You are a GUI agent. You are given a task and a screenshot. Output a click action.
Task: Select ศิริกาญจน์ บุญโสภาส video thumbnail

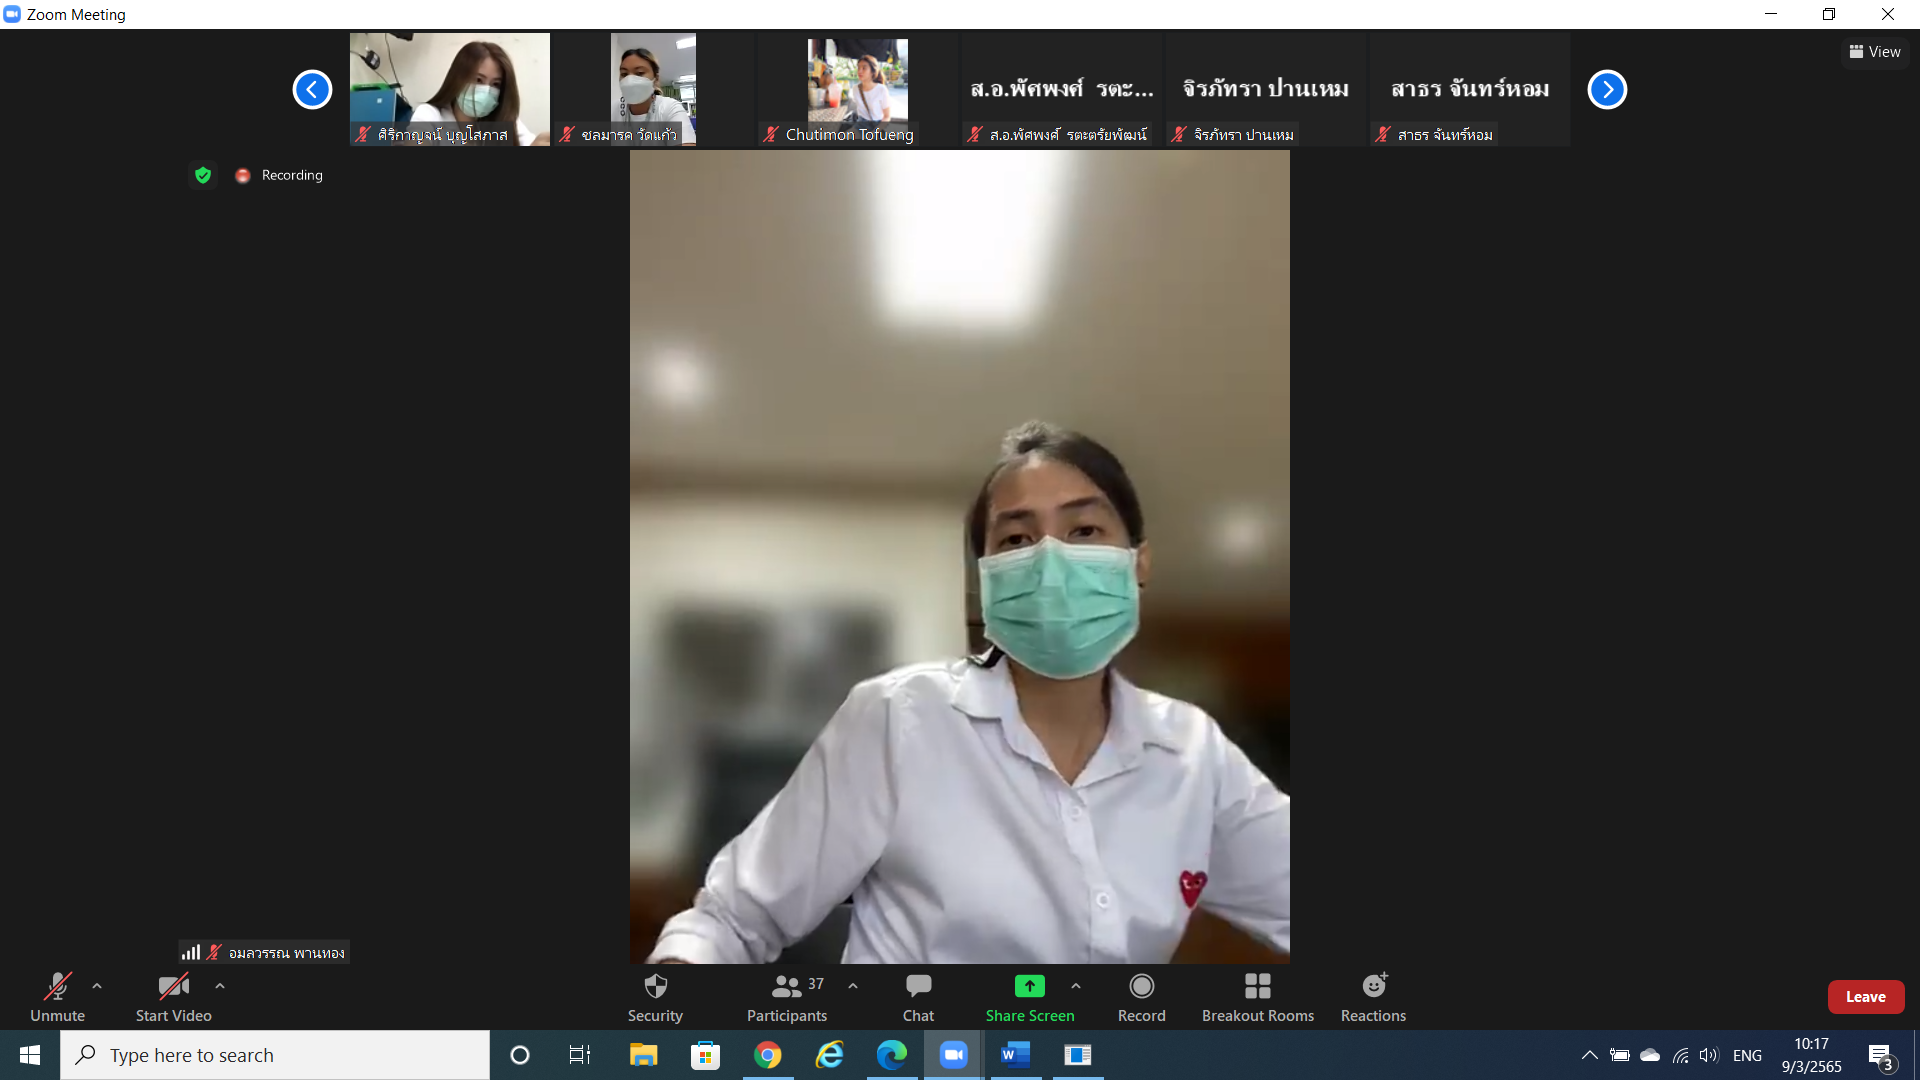click(x=450, y=89)
